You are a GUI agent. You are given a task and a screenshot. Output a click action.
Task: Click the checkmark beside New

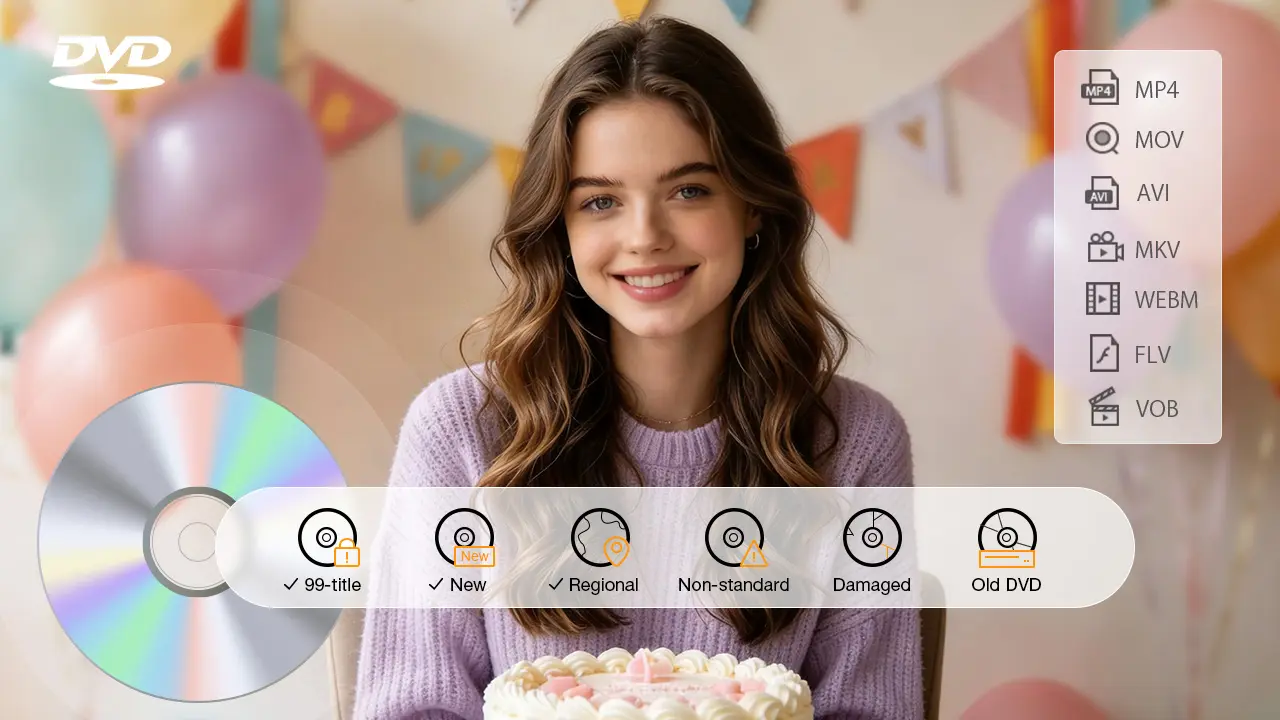[435, 585]
